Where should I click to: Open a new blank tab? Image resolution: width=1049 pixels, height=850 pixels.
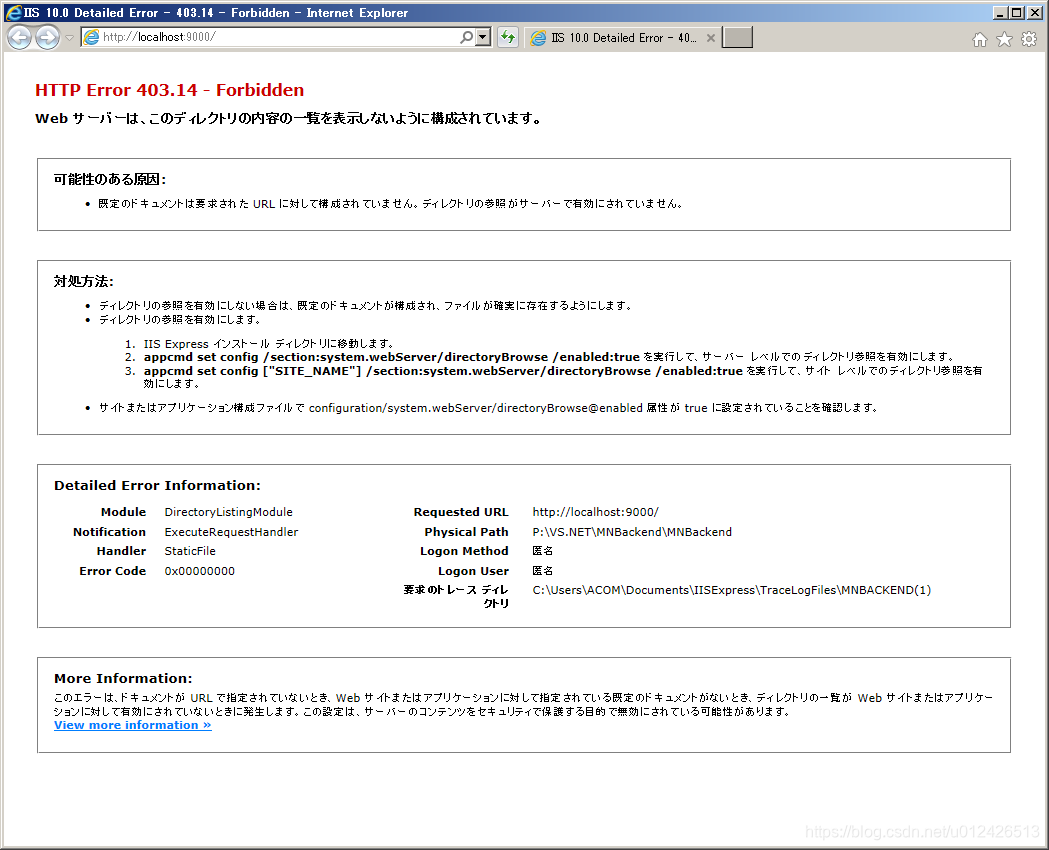[738, 37]
